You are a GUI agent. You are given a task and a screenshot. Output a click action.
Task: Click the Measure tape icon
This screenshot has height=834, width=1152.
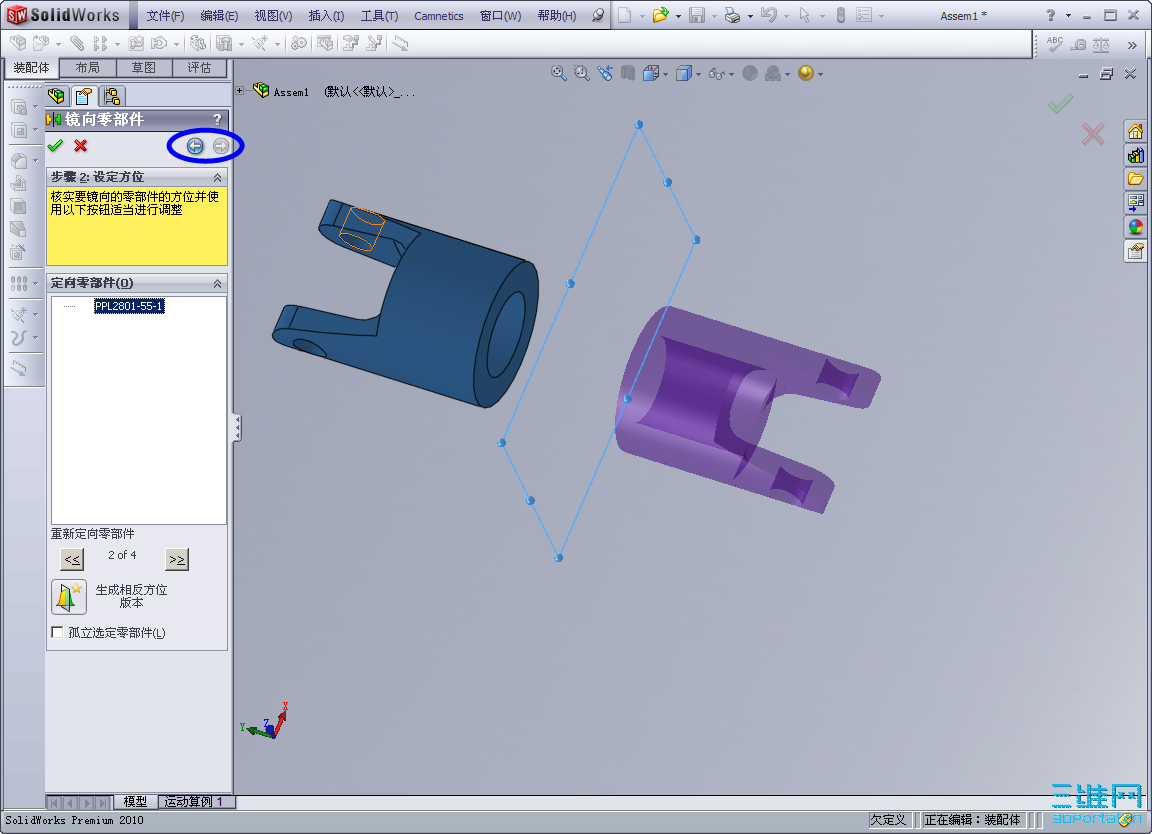coord(1078,45)
